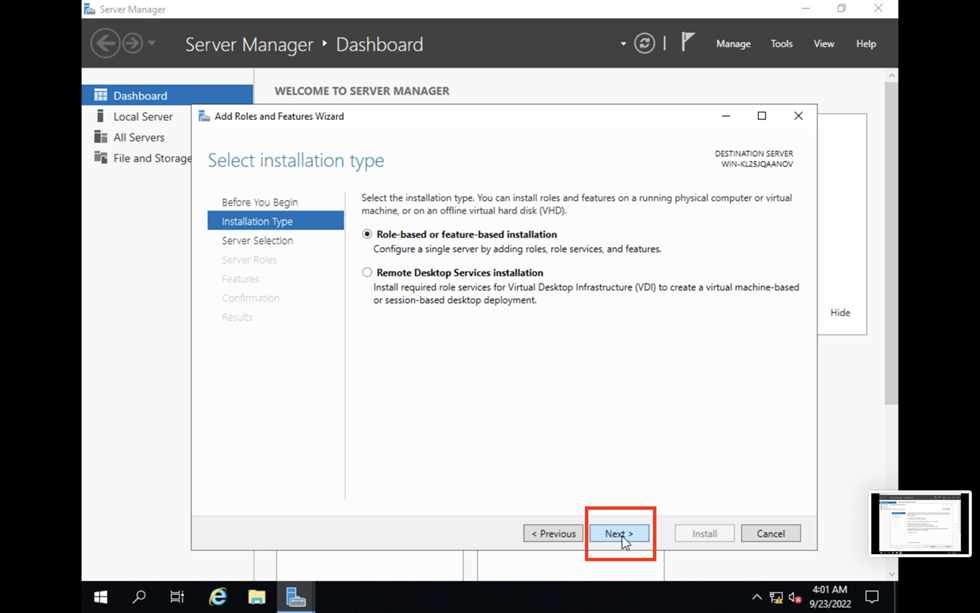Open Task View on the taskbar

177,597
